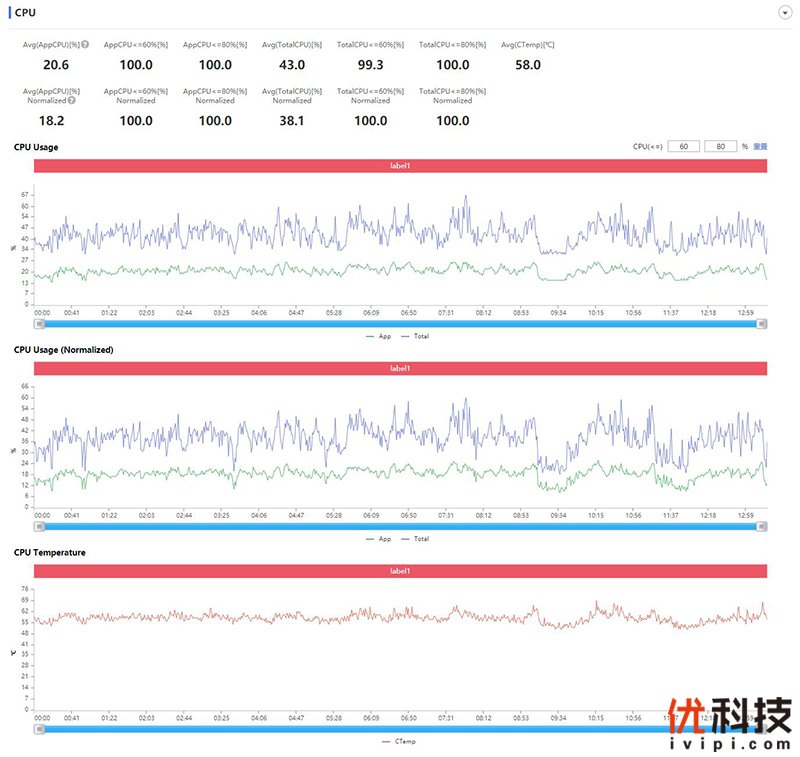800x757 pixels.
Task: Click the CPU threshold field showing 80
Action: pyautogui.click(x=720, y=146)
